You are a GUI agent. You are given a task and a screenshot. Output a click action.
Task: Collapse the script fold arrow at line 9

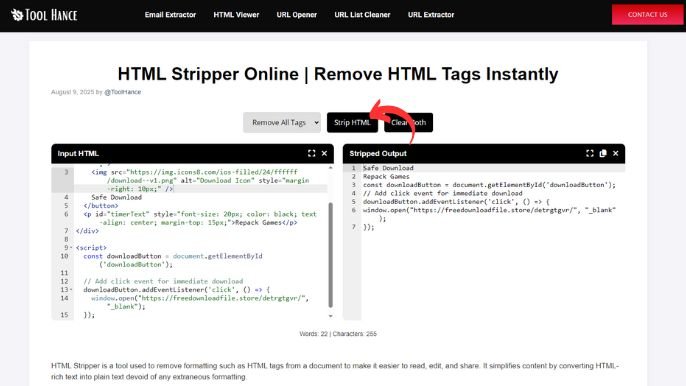(71, 248)
